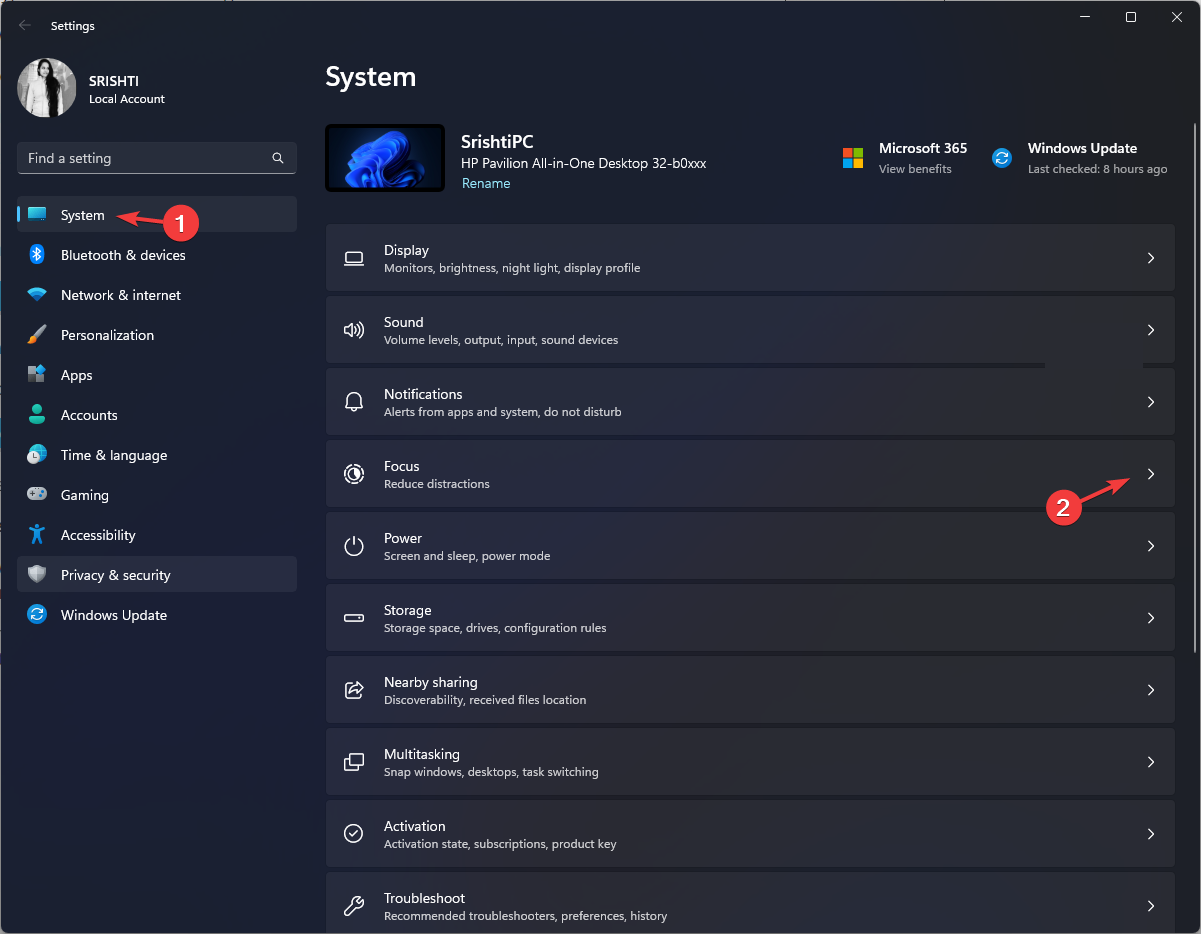
Task: Open the Sound settings row
Action: tap(750, 330)
